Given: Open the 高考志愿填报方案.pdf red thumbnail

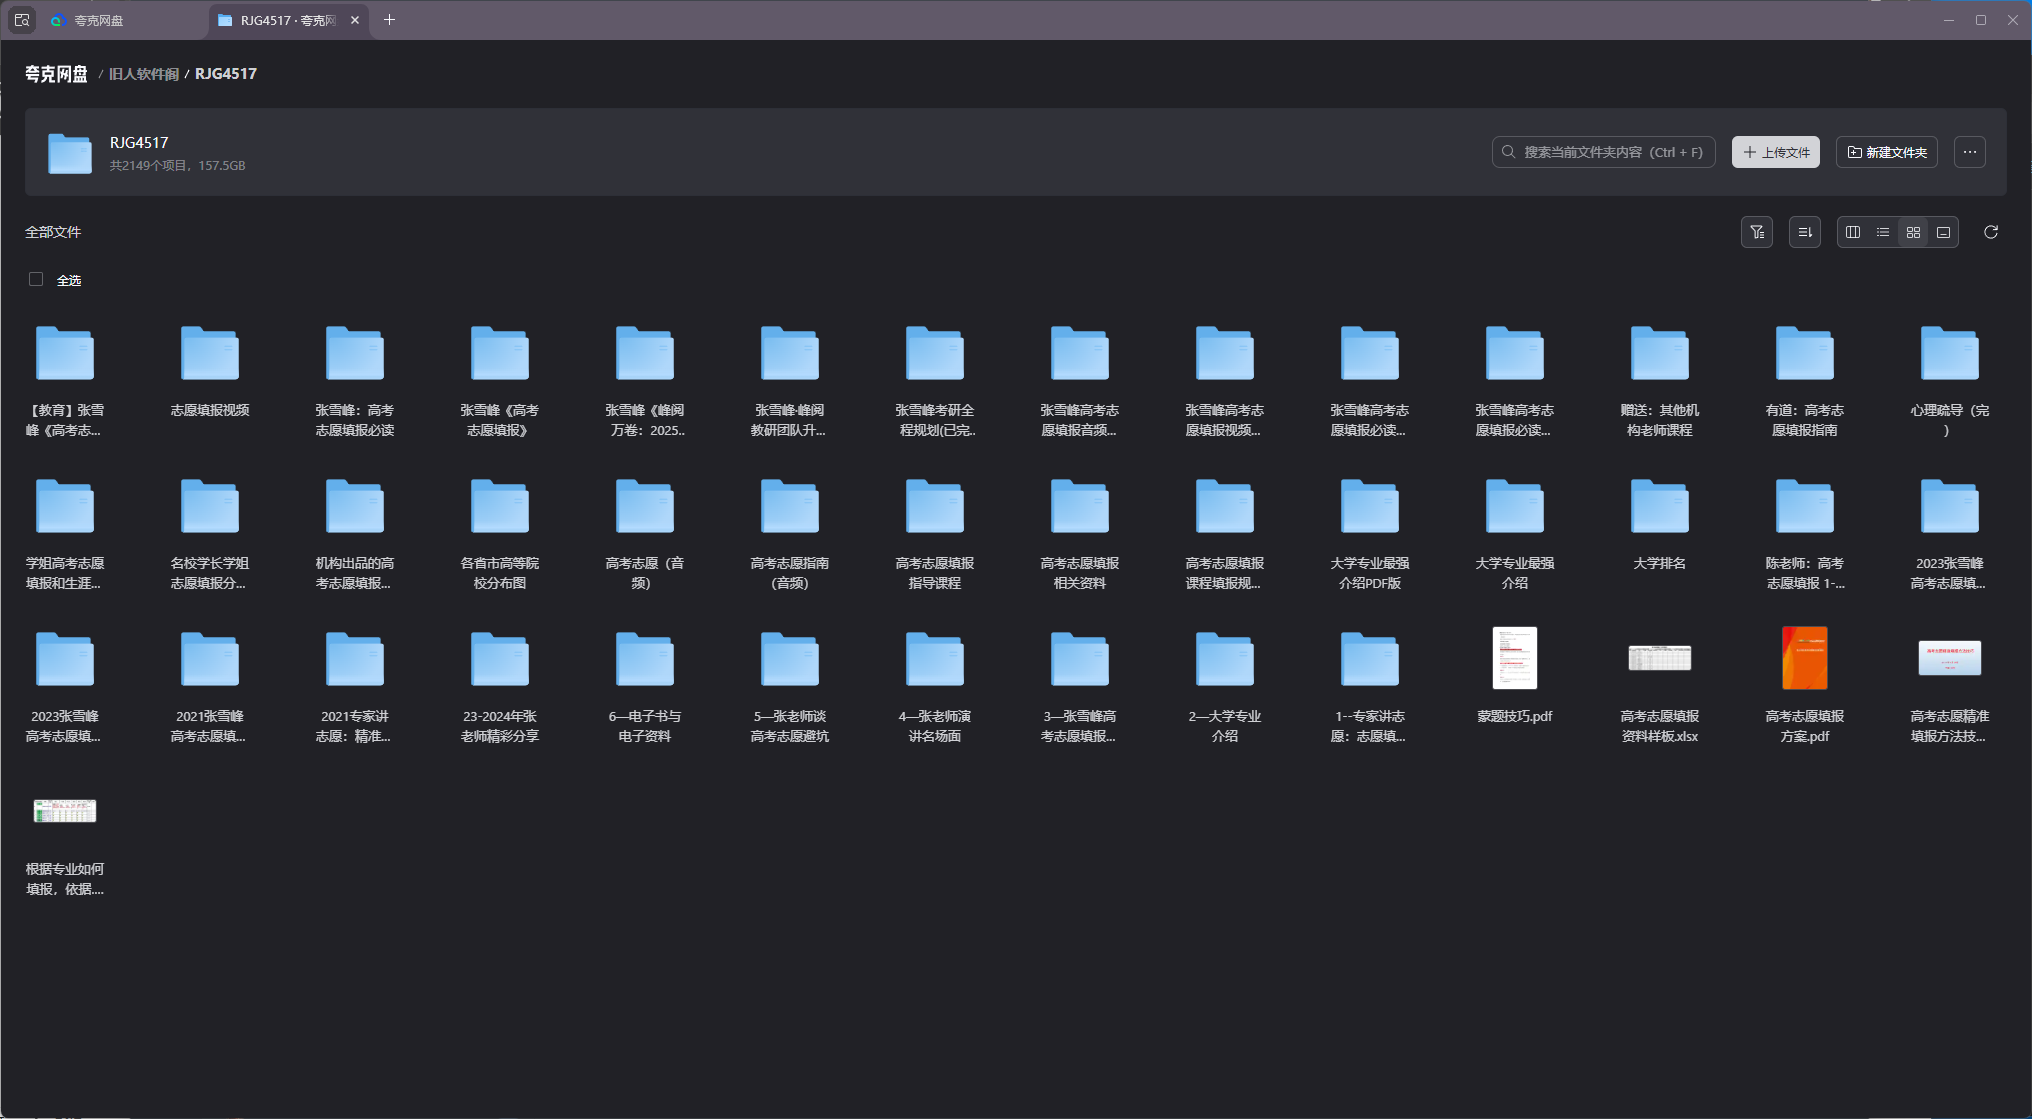Looking at the screenshot, I should click(x=1804, y=658).
